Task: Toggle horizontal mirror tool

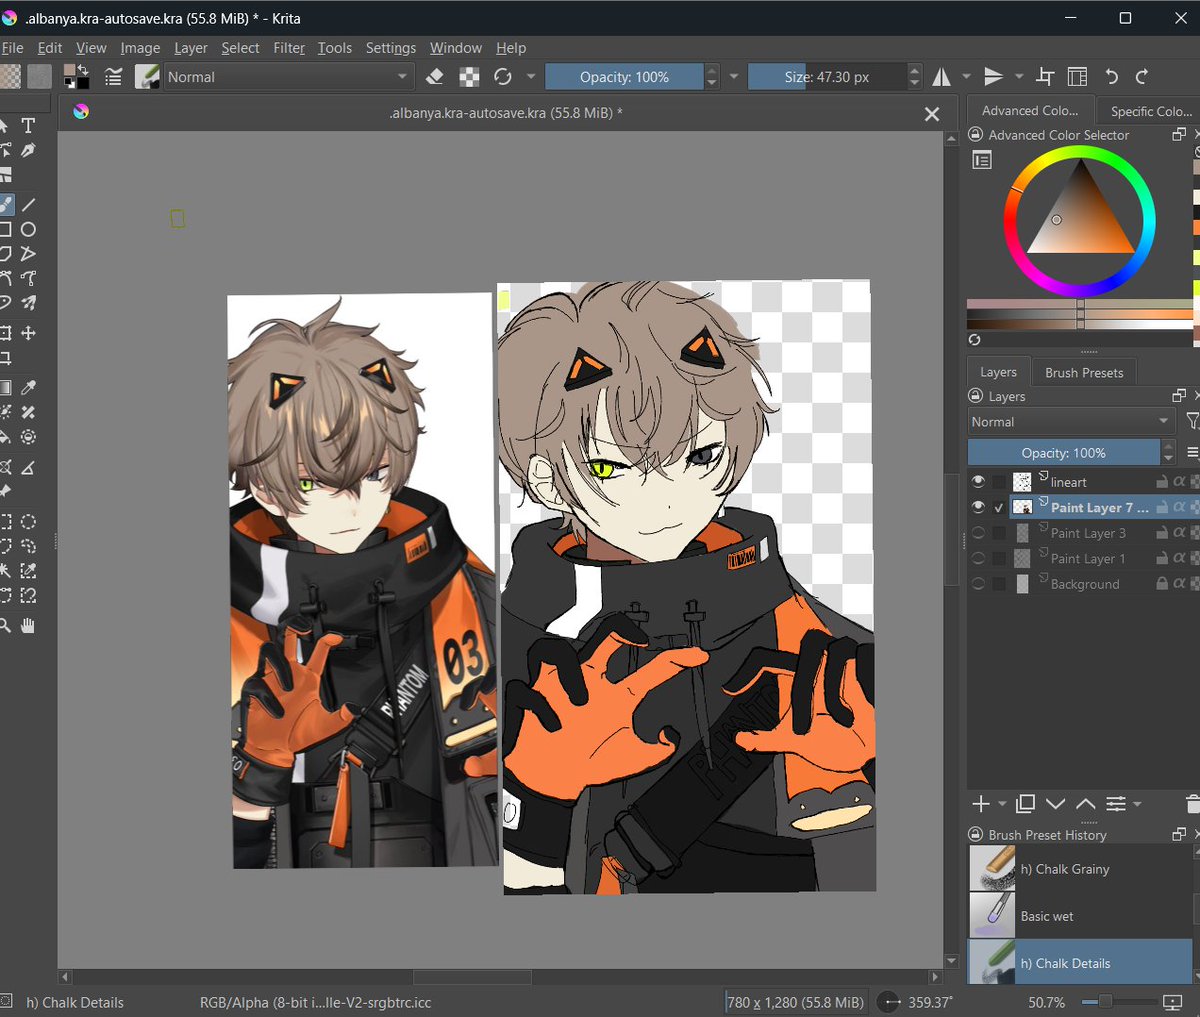Action: [x=942, y=77]
